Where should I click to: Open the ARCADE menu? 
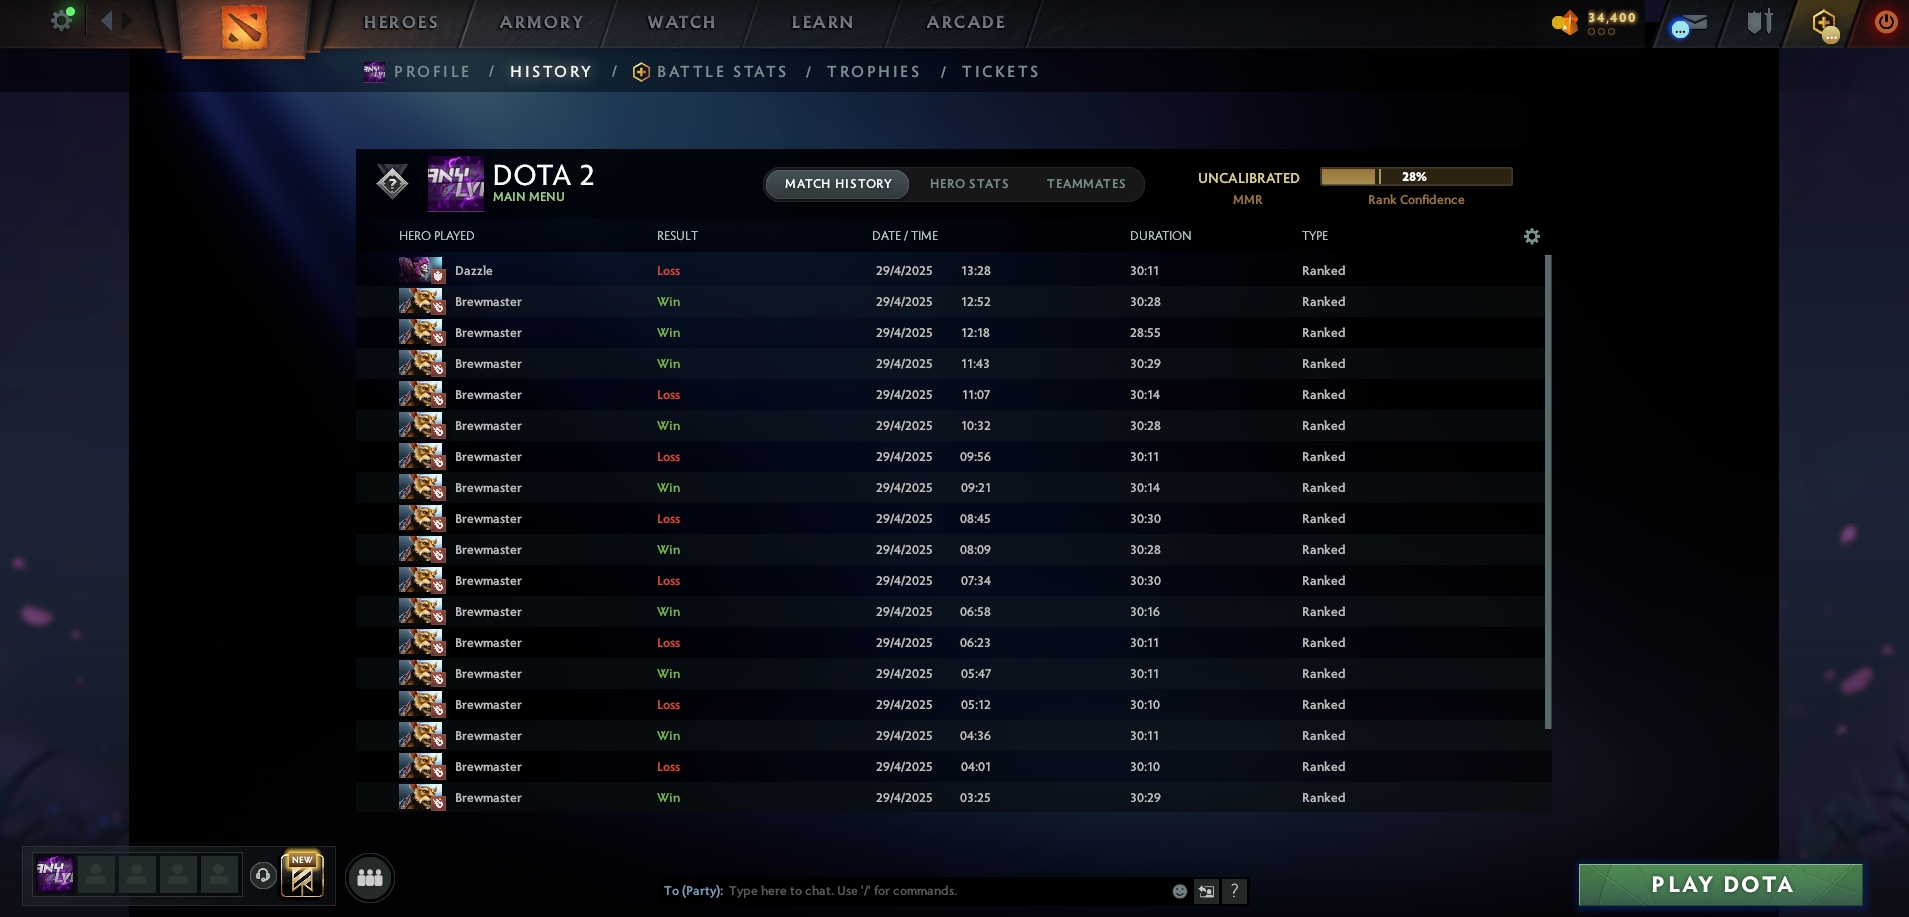coord(966,22)
